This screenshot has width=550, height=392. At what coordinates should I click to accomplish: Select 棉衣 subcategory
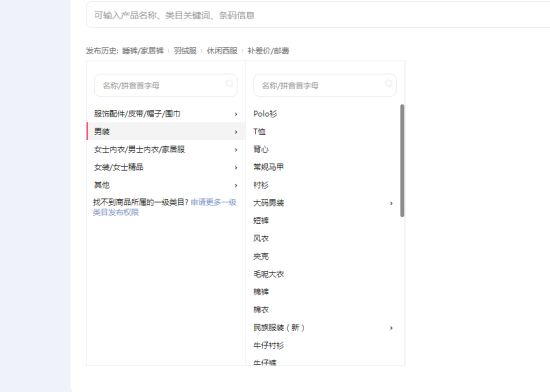click(x=261, y=310)
